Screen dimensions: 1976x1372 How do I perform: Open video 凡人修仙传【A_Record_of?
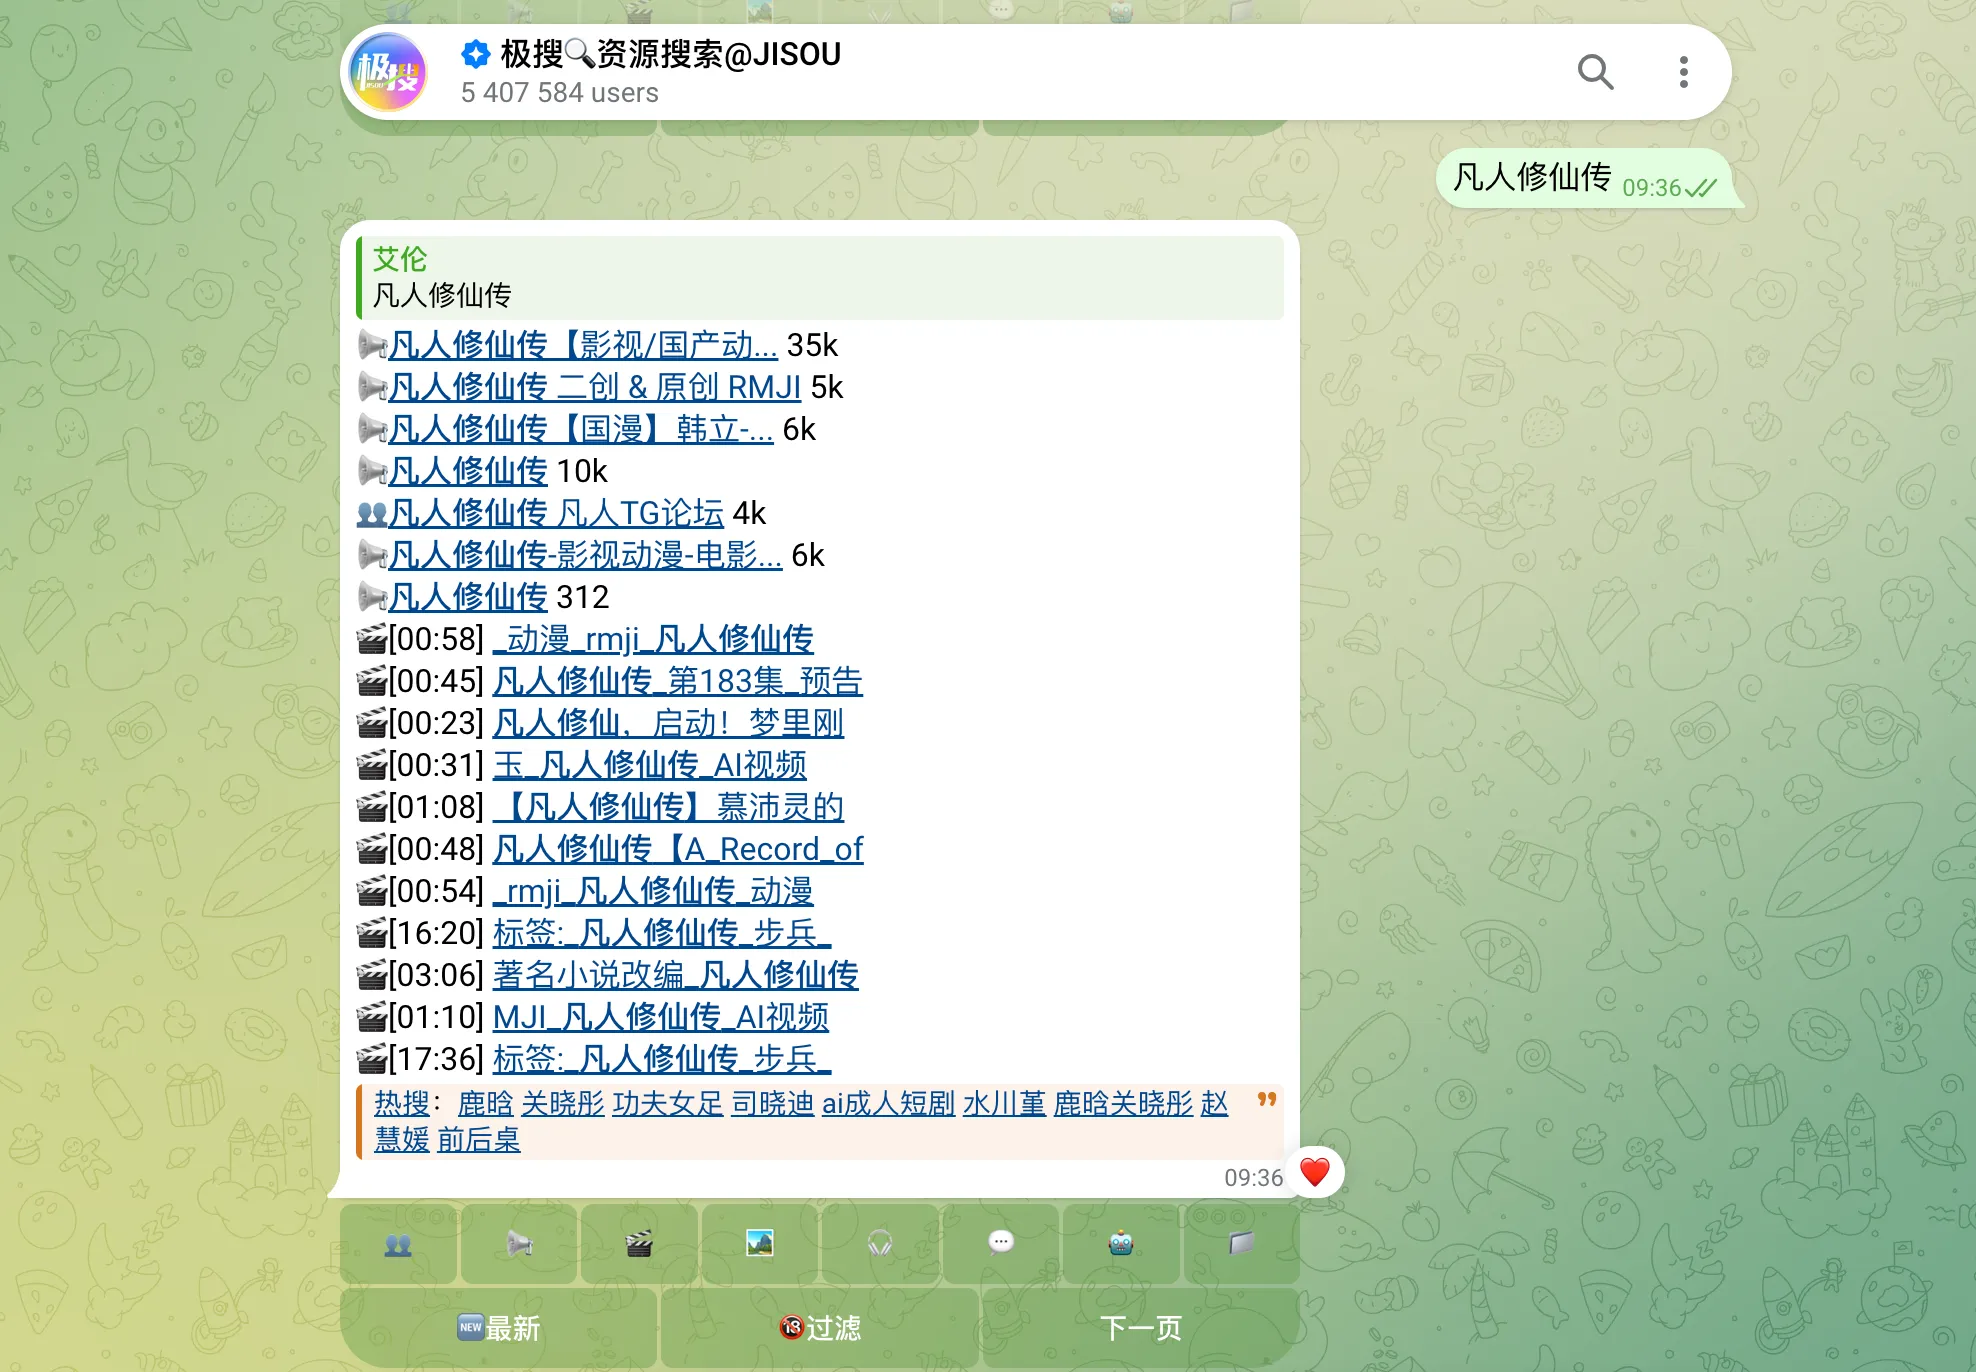(x=678, y=849)
